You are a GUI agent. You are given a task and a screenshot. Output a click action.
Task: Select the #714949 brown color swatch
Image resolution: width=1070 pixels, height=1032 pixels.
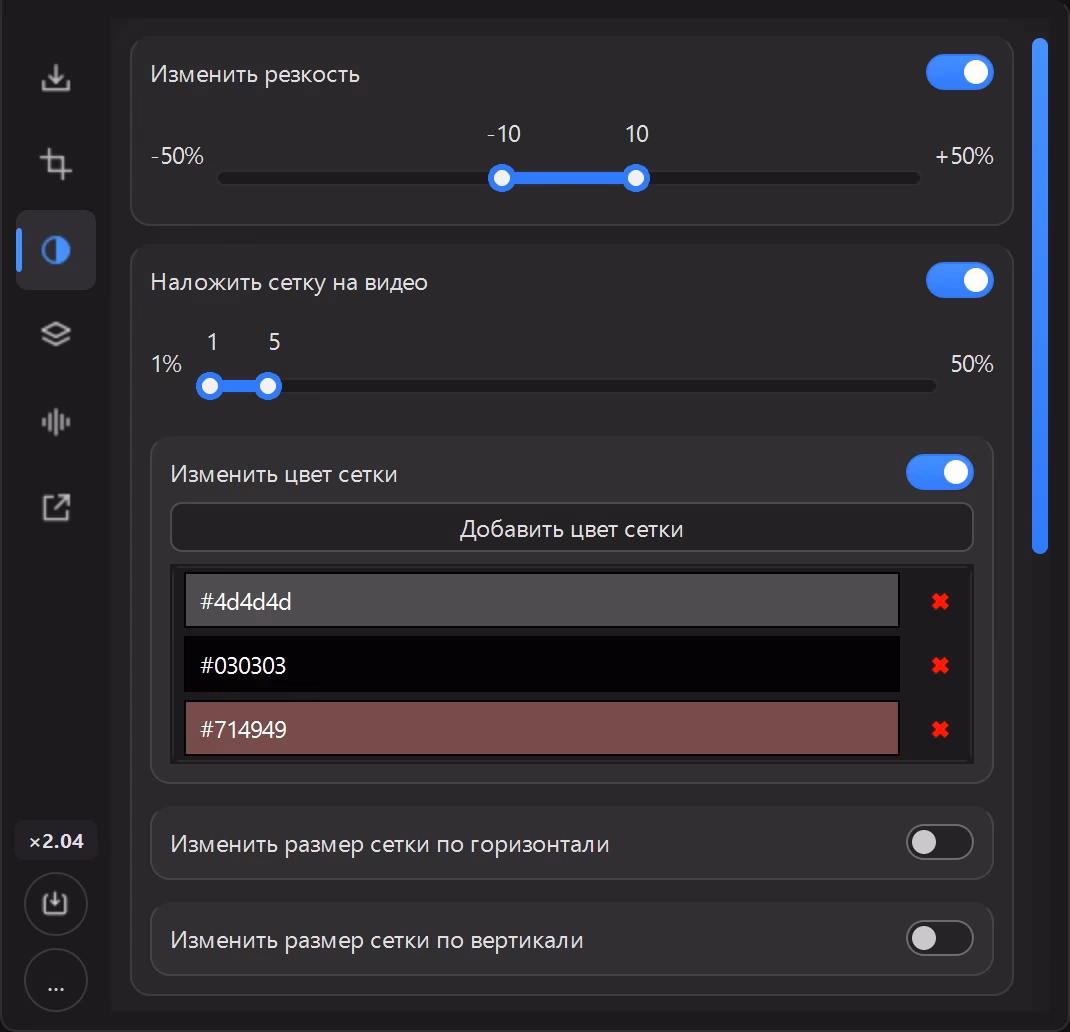pos(542,728)
